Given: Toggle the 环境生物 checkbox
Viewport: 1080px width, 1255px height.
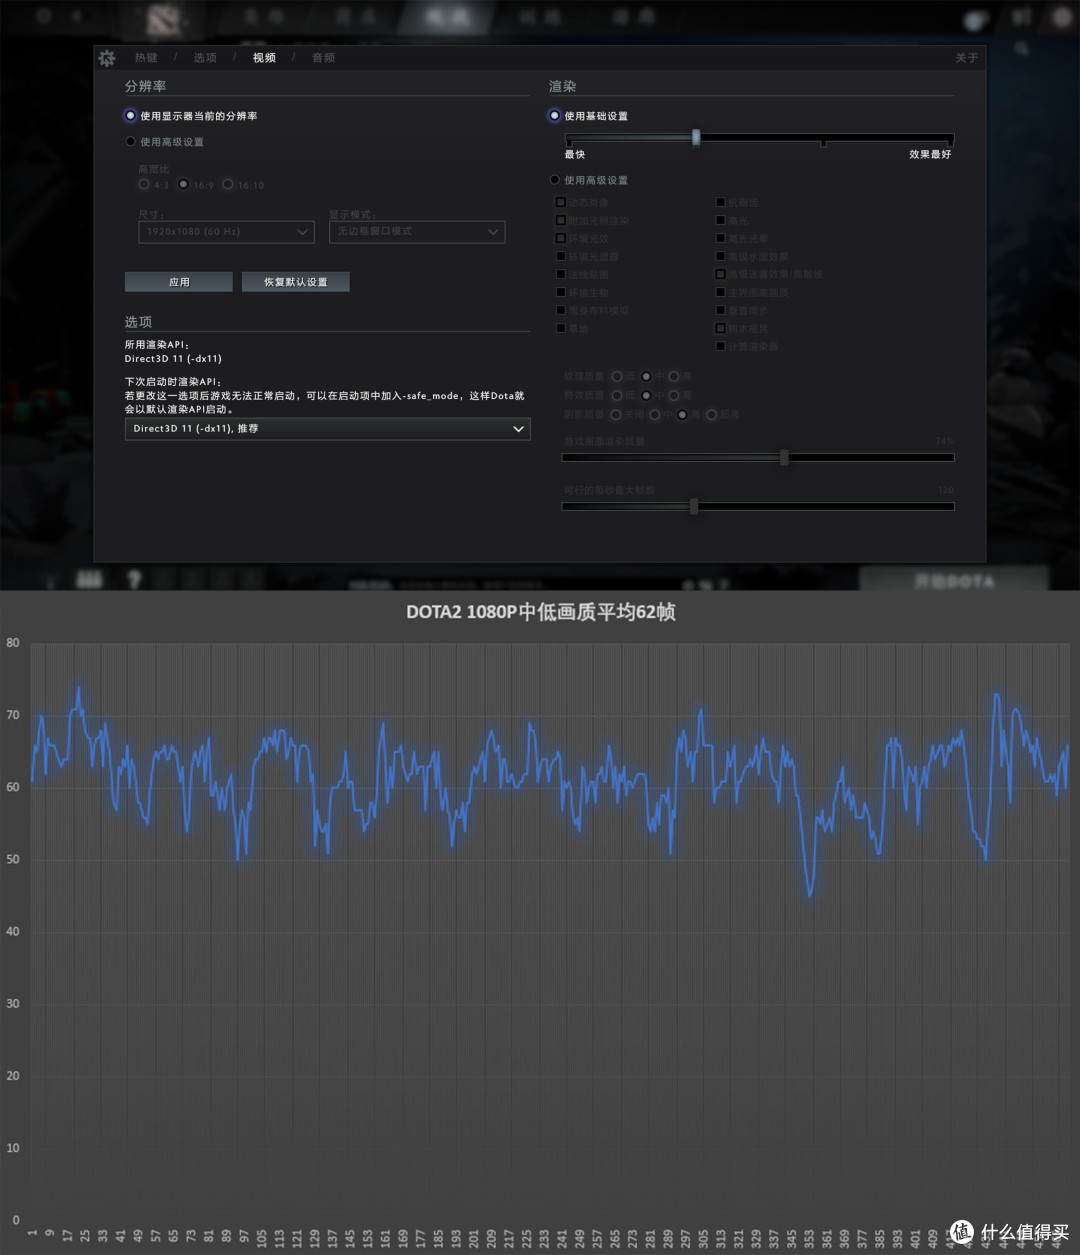Looking at the screenshot, I should point(561,292).
